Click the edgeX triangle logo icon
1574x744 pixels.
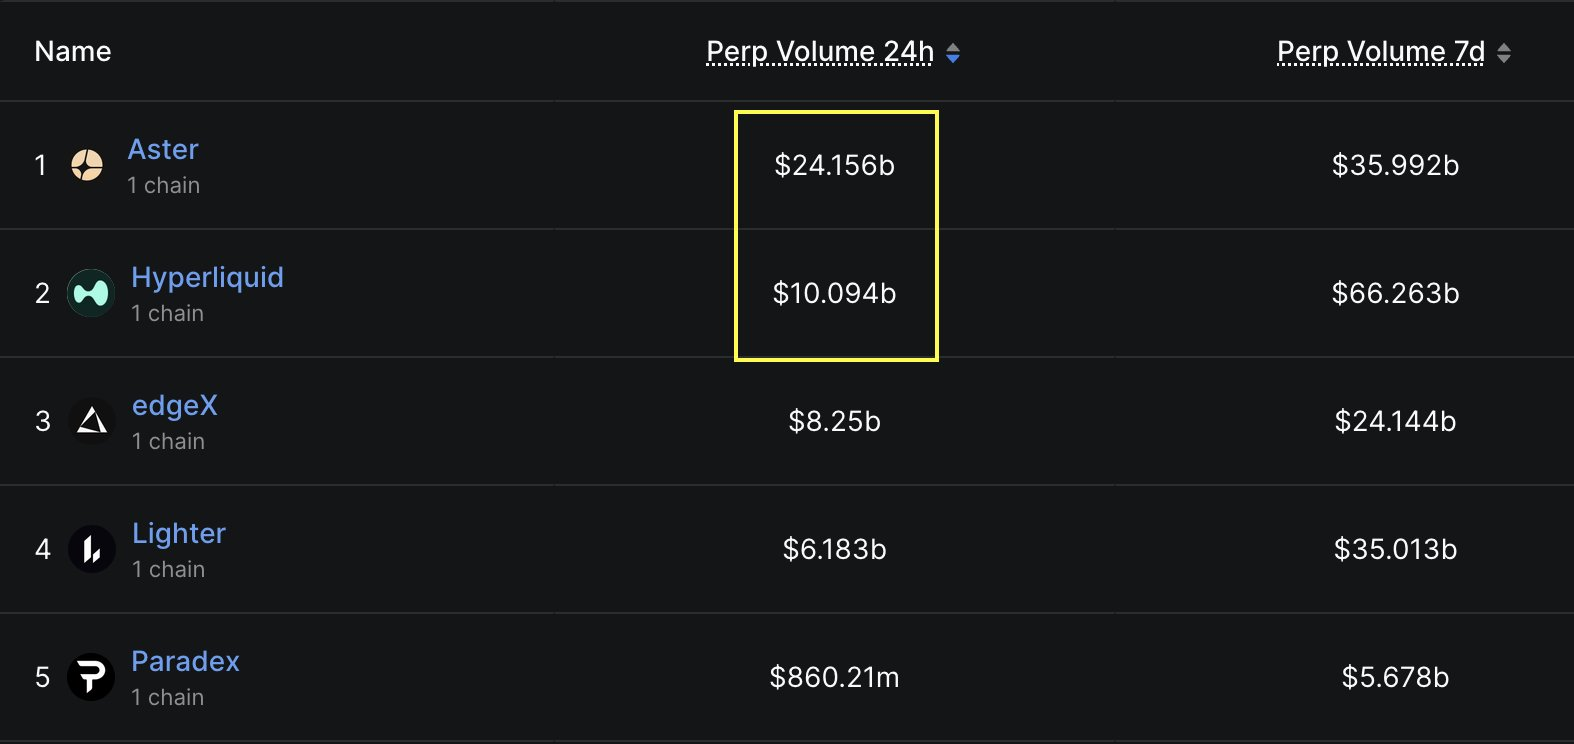[92, 421]
